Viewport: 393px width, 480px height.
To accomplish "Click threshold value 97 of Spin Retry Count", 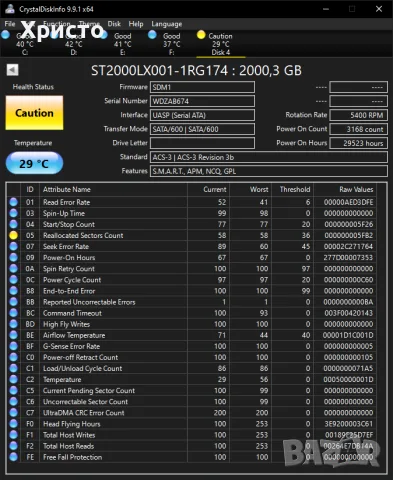I will click(306, 268).
